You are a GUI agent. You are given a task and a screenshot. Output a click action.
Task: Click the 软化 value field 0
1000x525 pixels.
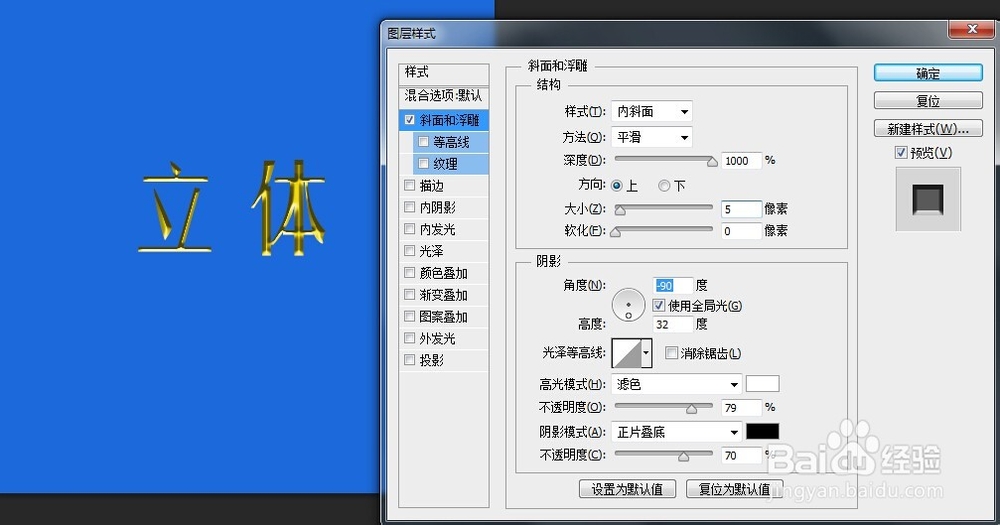(742, 231)
